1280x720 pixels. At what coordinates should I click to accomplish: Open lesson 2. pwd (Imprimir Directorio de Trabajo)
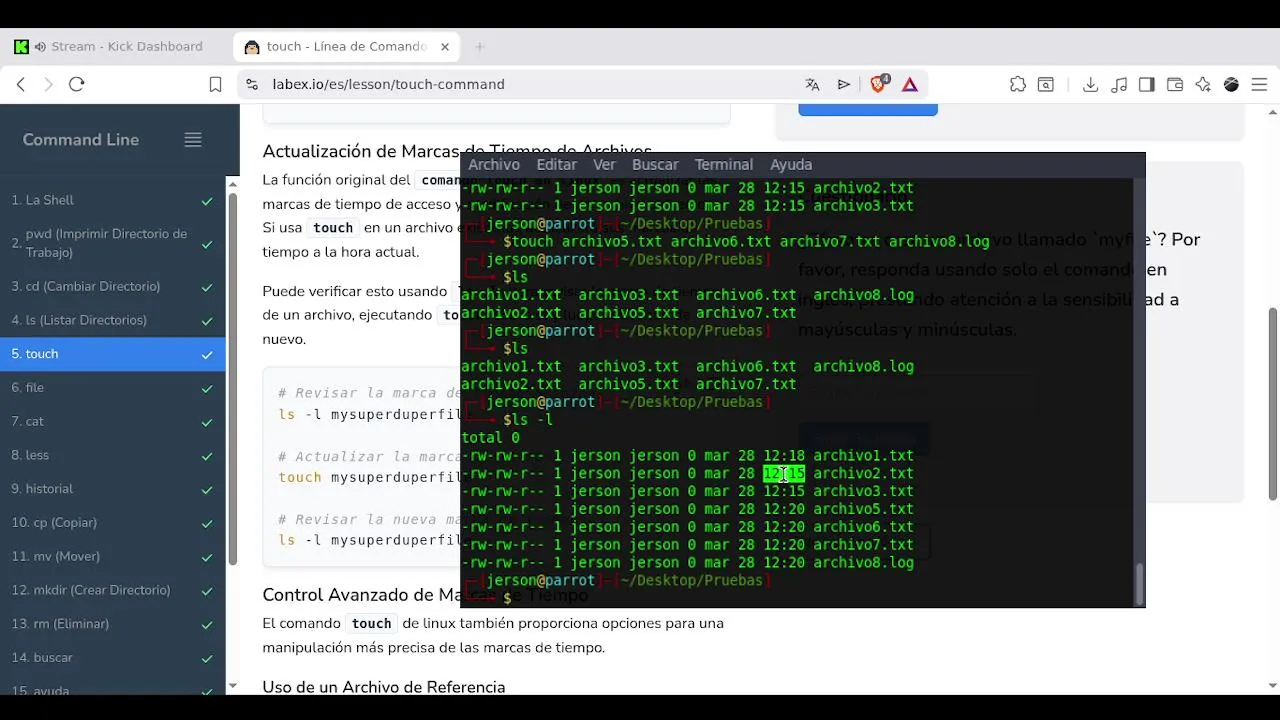click(x=112, y=244)
